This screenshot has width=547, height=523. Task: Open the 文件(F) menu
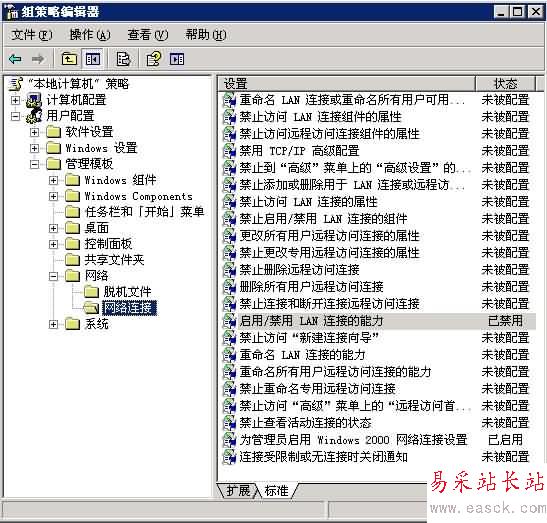click(32, 35)
